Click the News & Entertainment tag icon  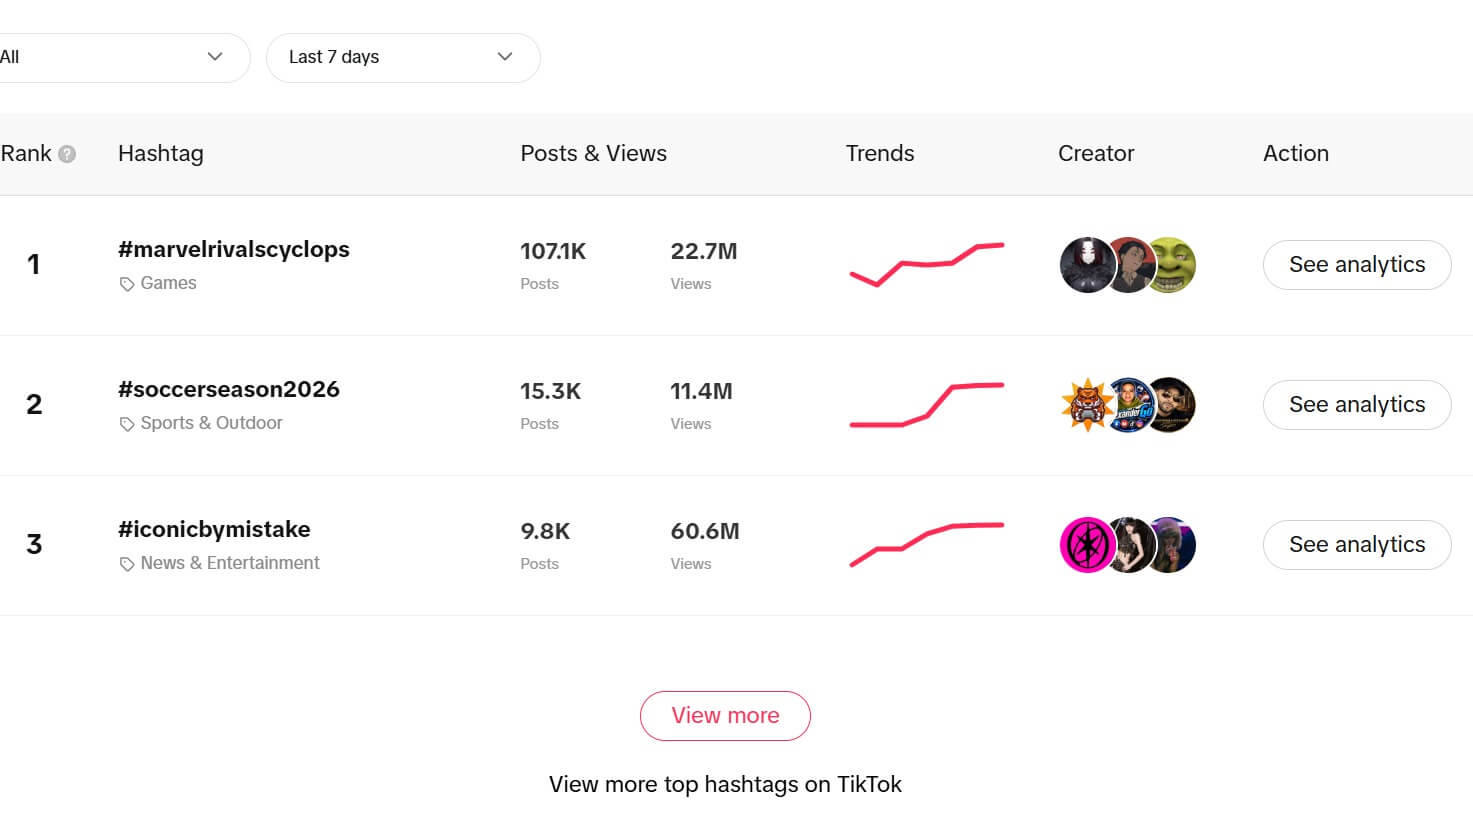127,564
